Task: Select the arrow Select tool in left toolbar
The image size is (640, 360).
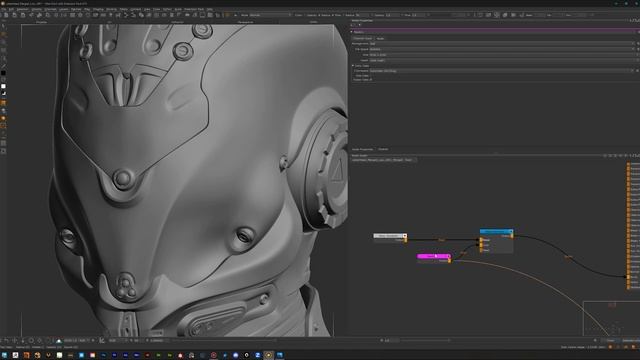Action: click(3, 26)
